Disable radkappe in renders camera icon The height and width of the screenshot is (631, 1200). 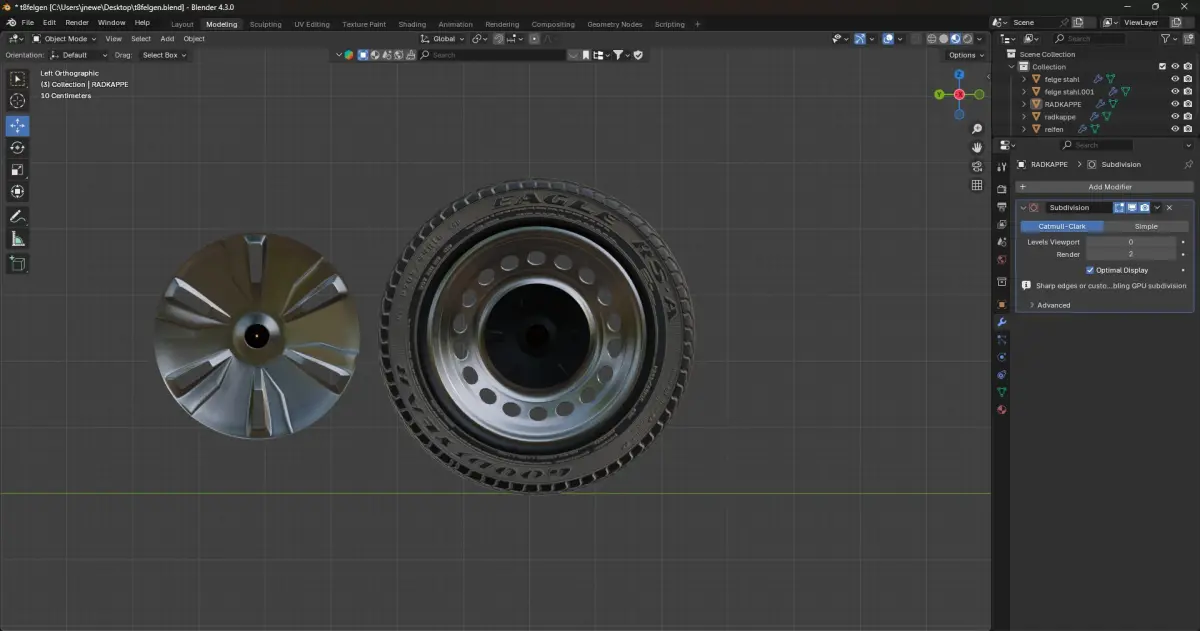point(1188,117)
